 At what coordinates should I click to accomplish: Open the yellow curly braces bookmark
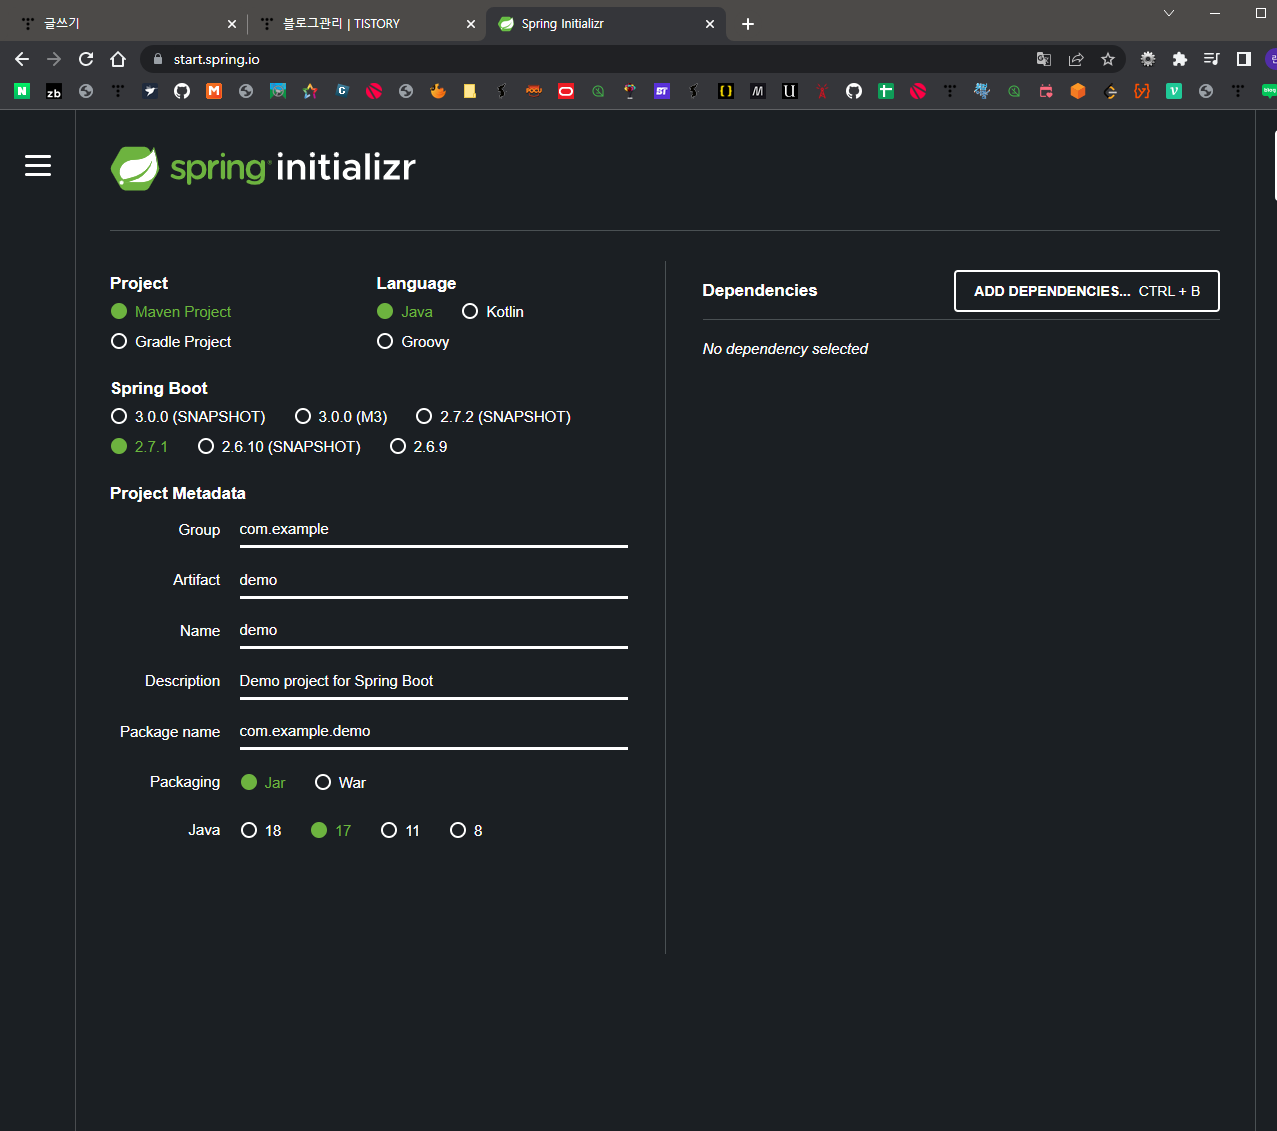click(726, 91)
